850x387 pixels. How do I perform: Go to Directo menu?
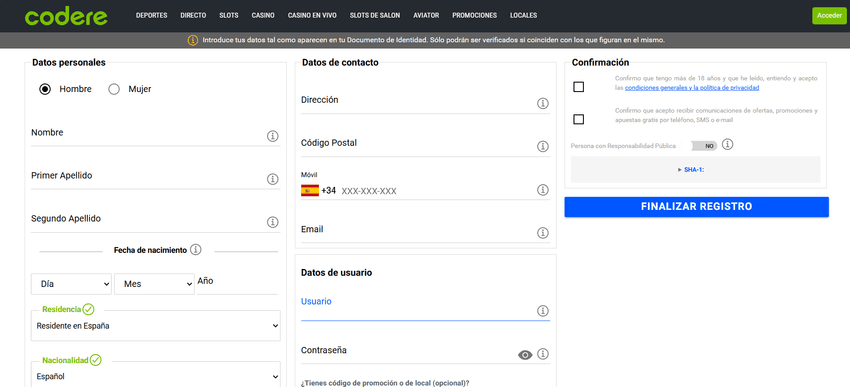[x=194, y=16]
